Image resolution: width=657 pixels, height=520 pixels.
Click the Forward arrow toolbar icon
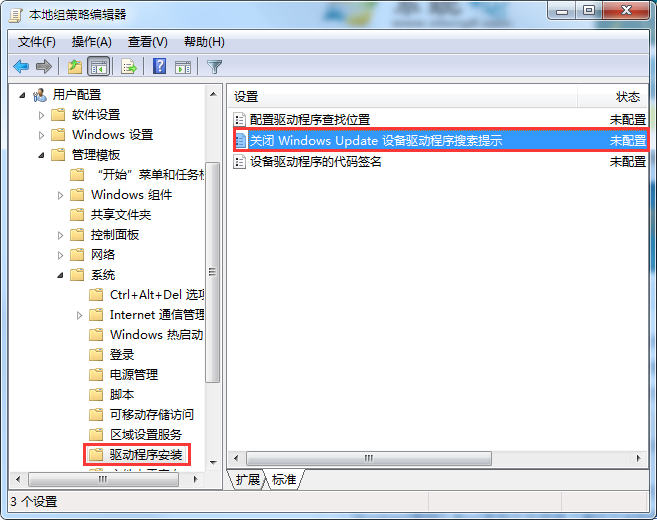[x=44, y=67]
